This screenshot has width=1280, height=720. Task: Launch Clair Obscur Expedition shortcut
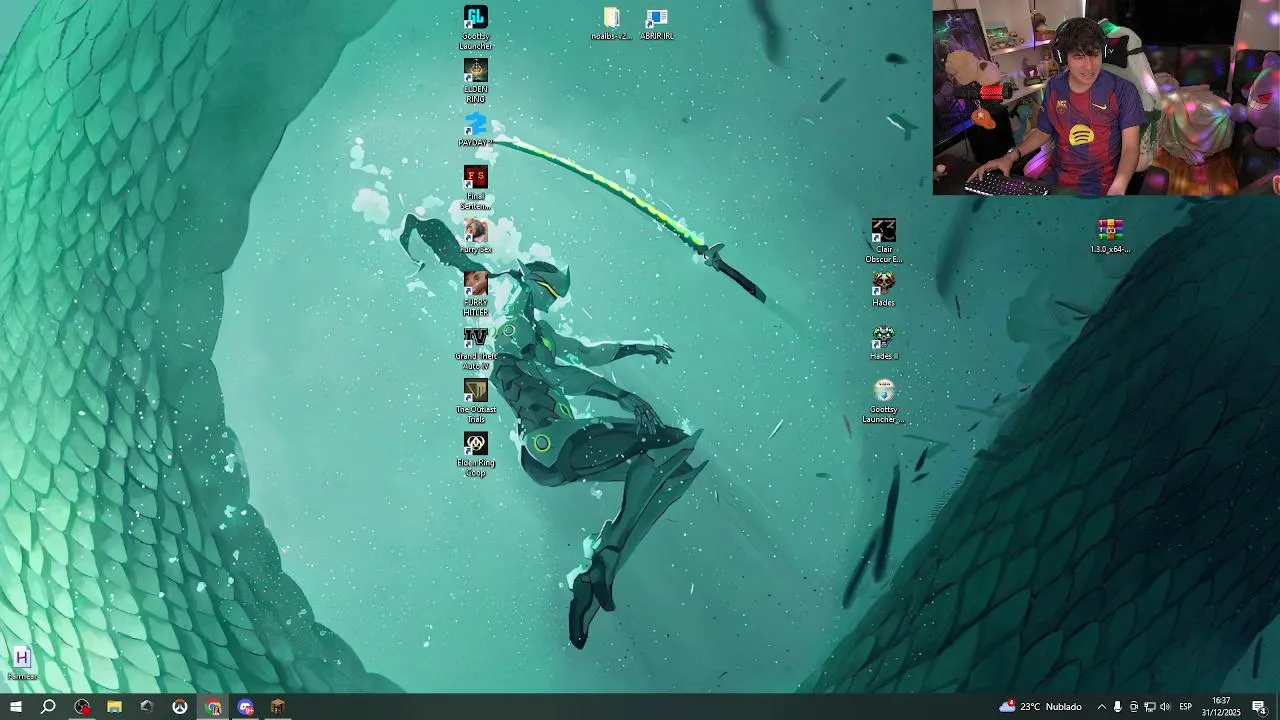(884, 241)
